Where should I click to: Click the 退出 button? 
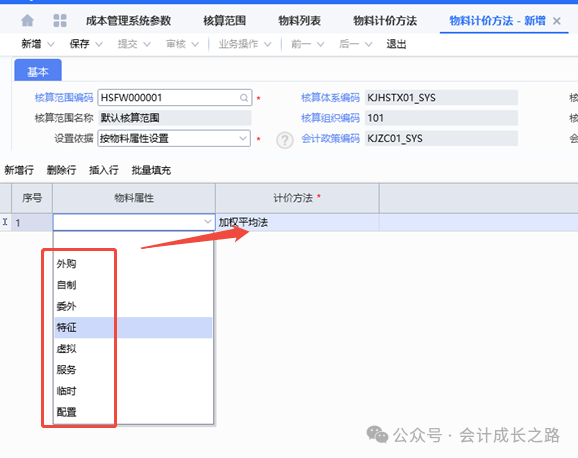[396, 44]
